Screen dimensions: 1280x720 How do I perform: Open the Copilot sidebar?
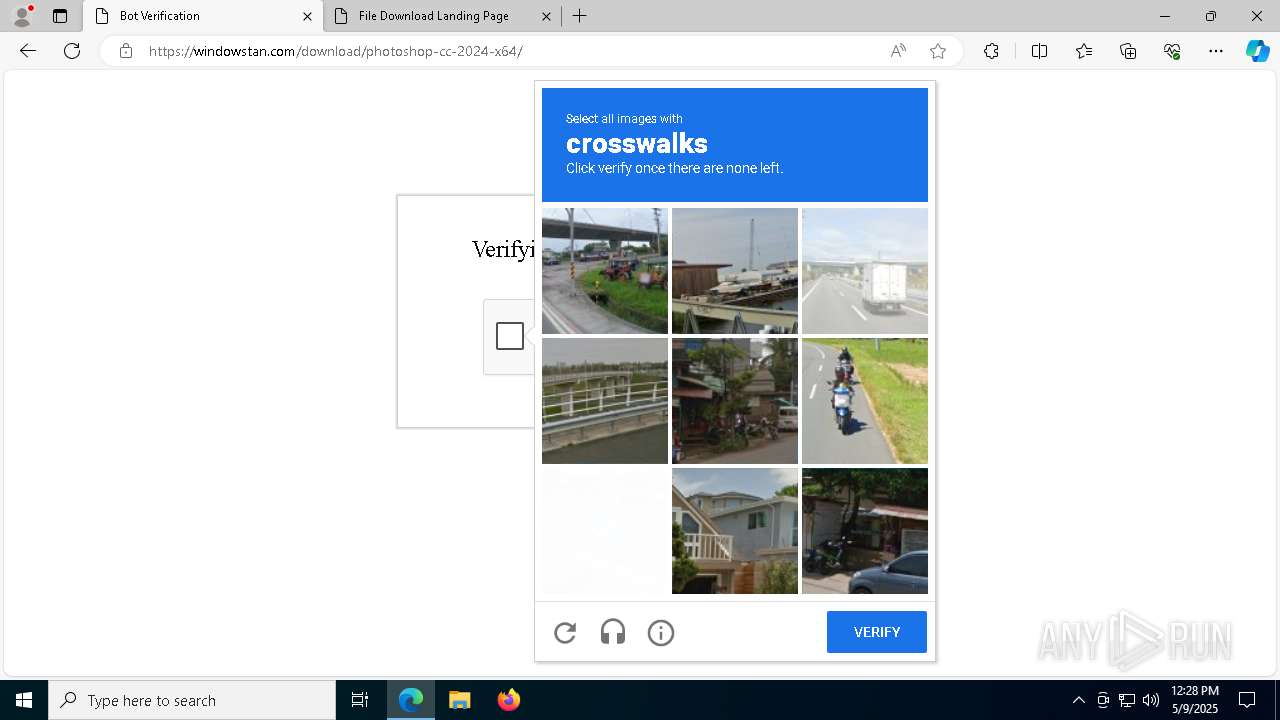click(1257, 51)
